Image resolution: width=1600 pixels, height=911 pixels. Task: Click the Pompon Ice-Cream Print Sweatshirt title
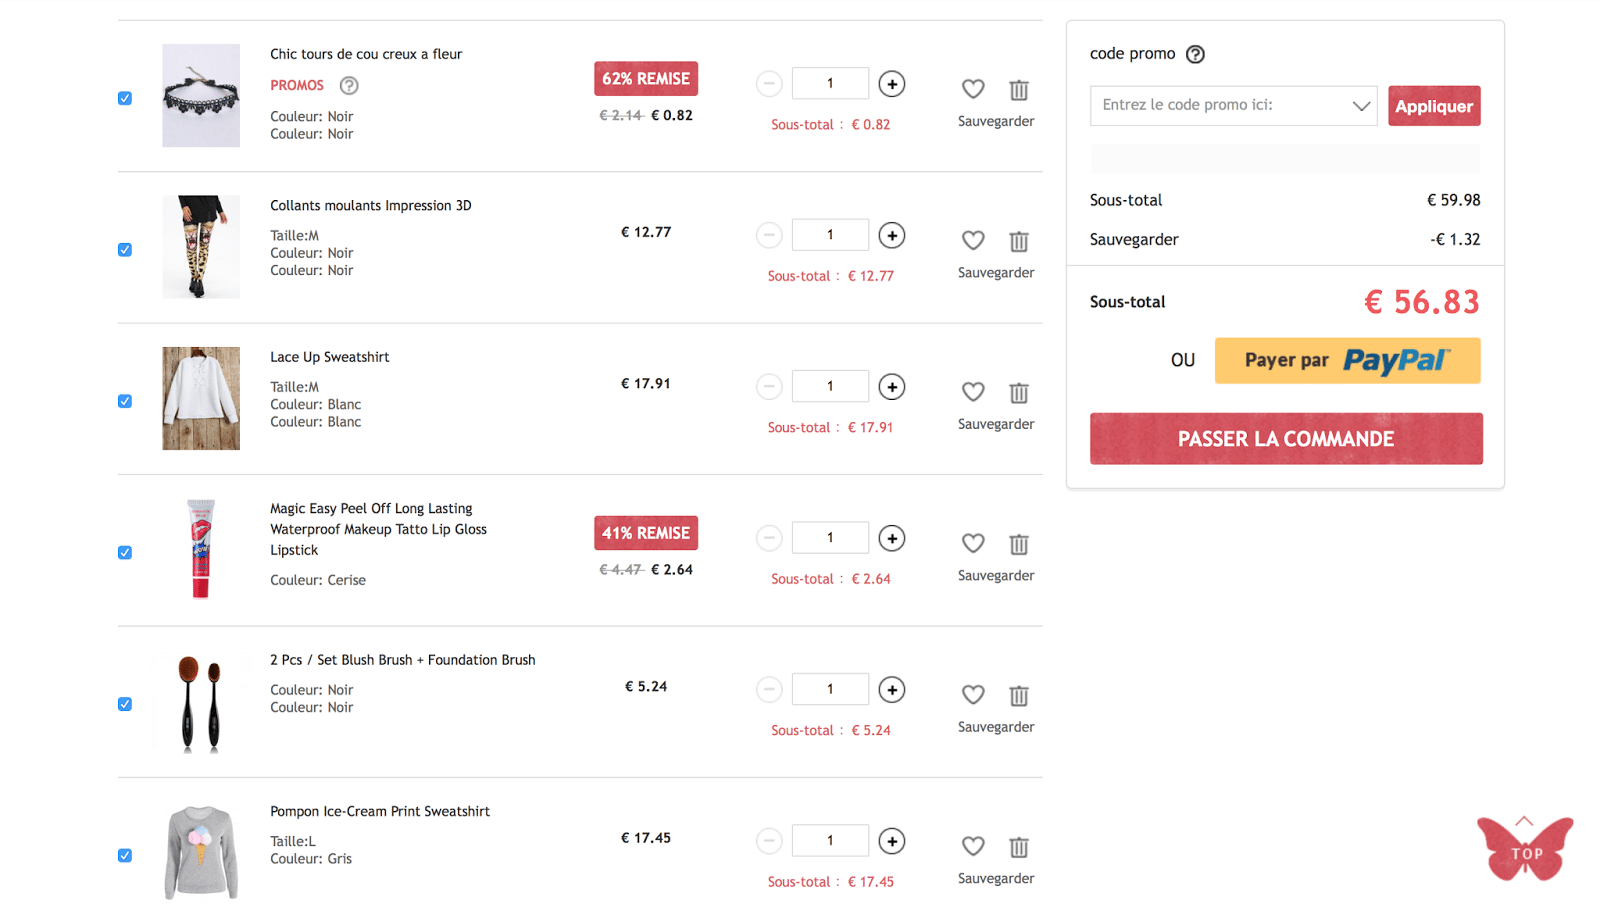click(380, 811)
